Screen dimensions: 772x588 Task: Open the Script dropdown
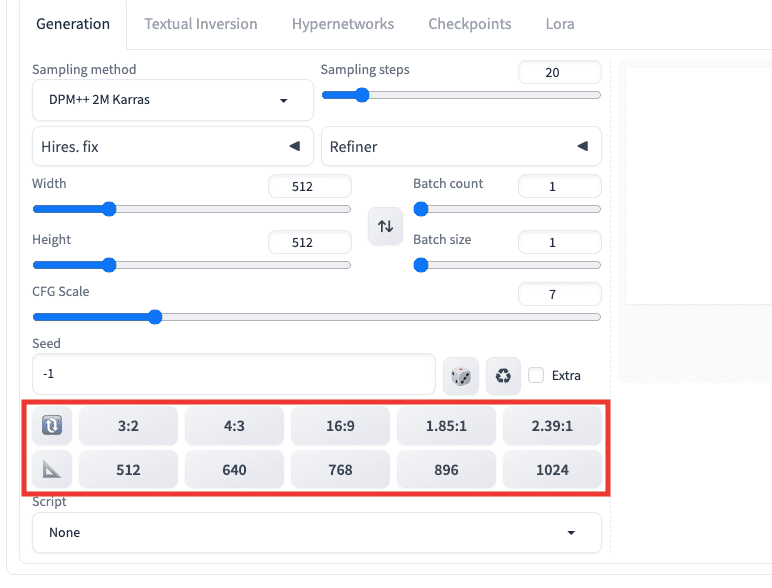coord(317,532)
